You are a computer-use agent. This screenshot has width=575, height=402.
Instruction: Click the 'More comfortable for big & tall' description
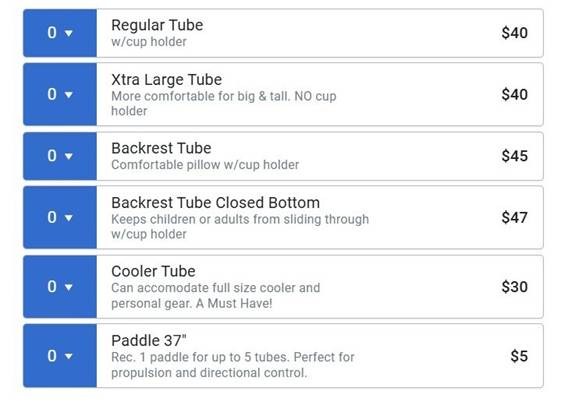224,103
